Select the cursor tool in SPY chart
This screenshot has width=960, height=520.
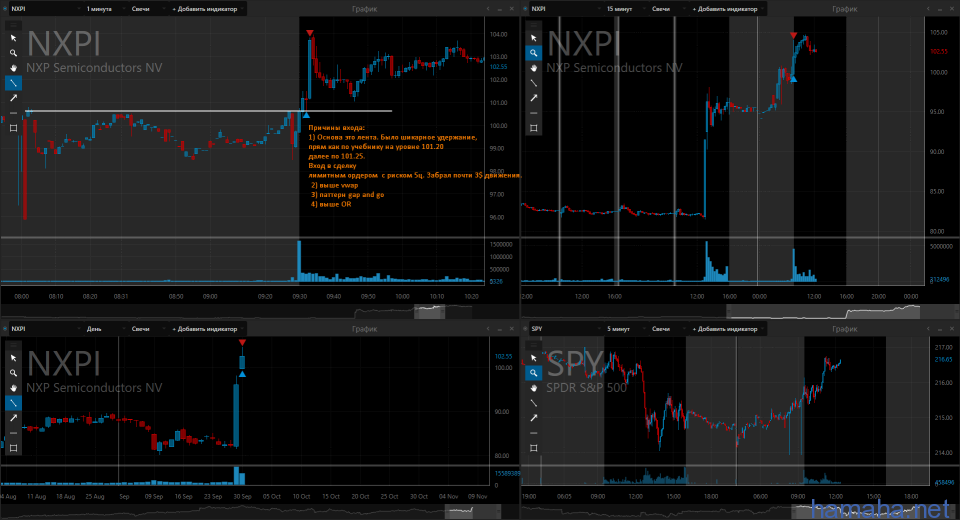[534, 358]
